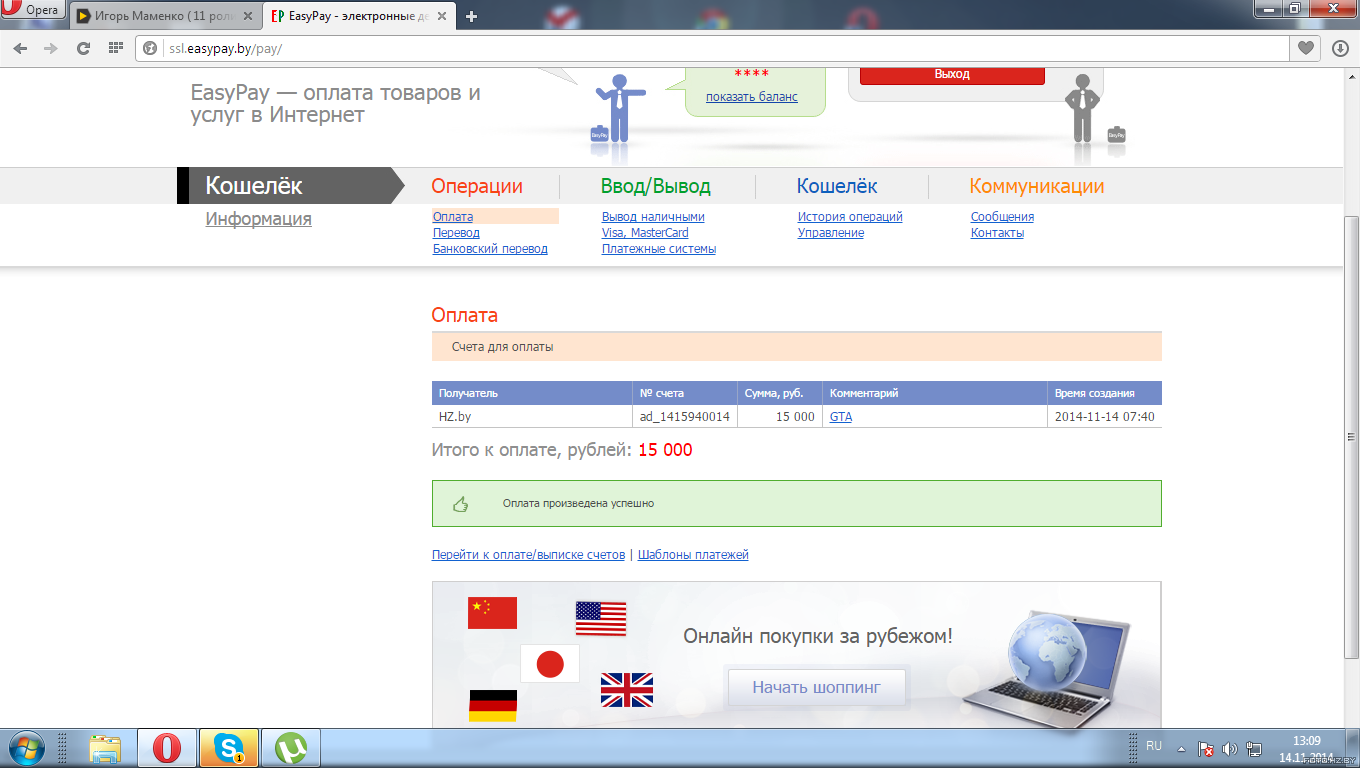Reload the current page
Image resolution: width=1360 pixels, height=768 pixels.
(x=84, y=48)
